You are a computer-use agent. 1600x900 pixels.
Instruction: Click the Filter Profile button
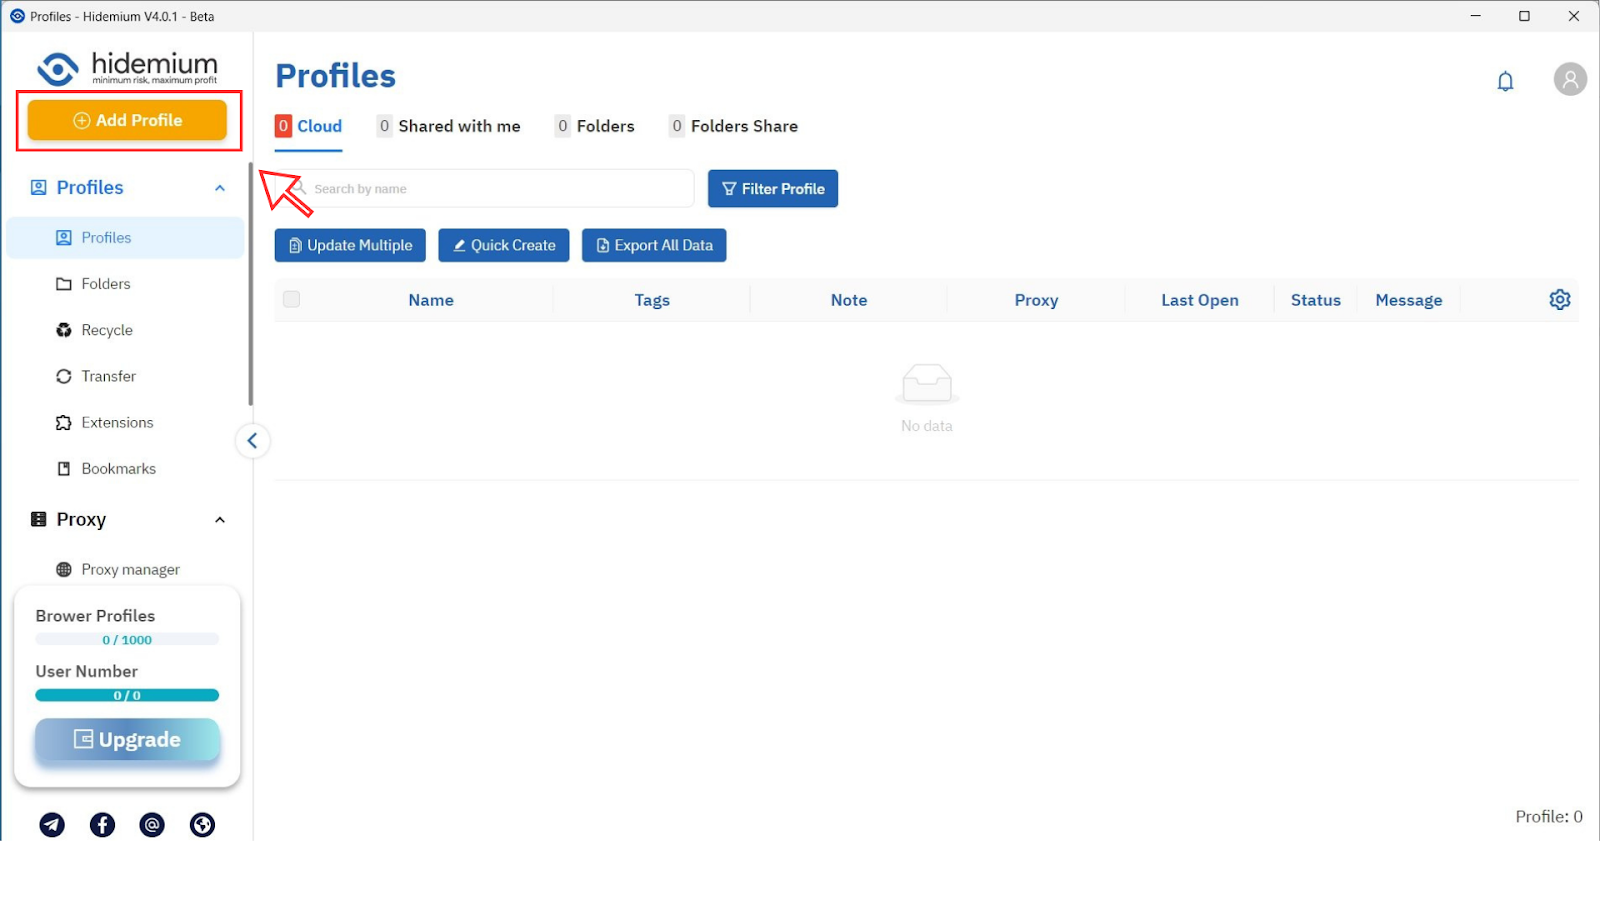pos(773,188)
